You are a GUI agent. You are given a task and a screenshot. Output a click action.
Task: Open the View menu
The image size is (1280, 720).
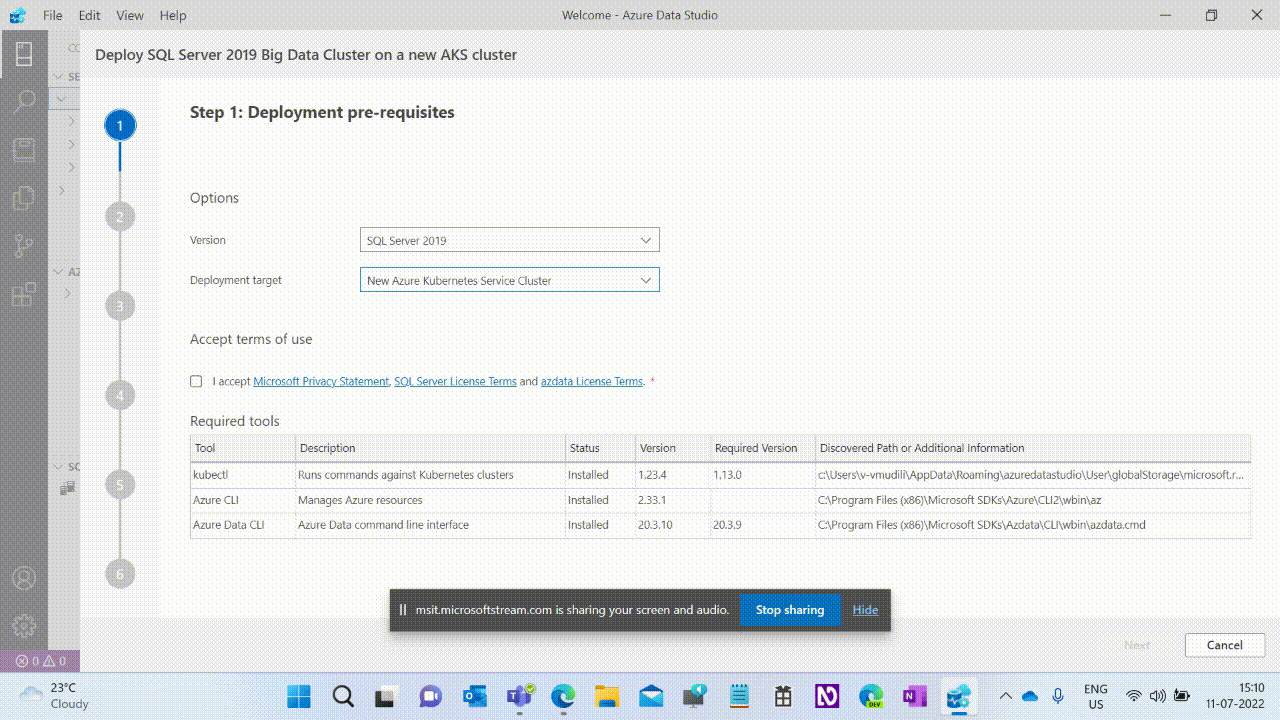[x=130, y=15]
